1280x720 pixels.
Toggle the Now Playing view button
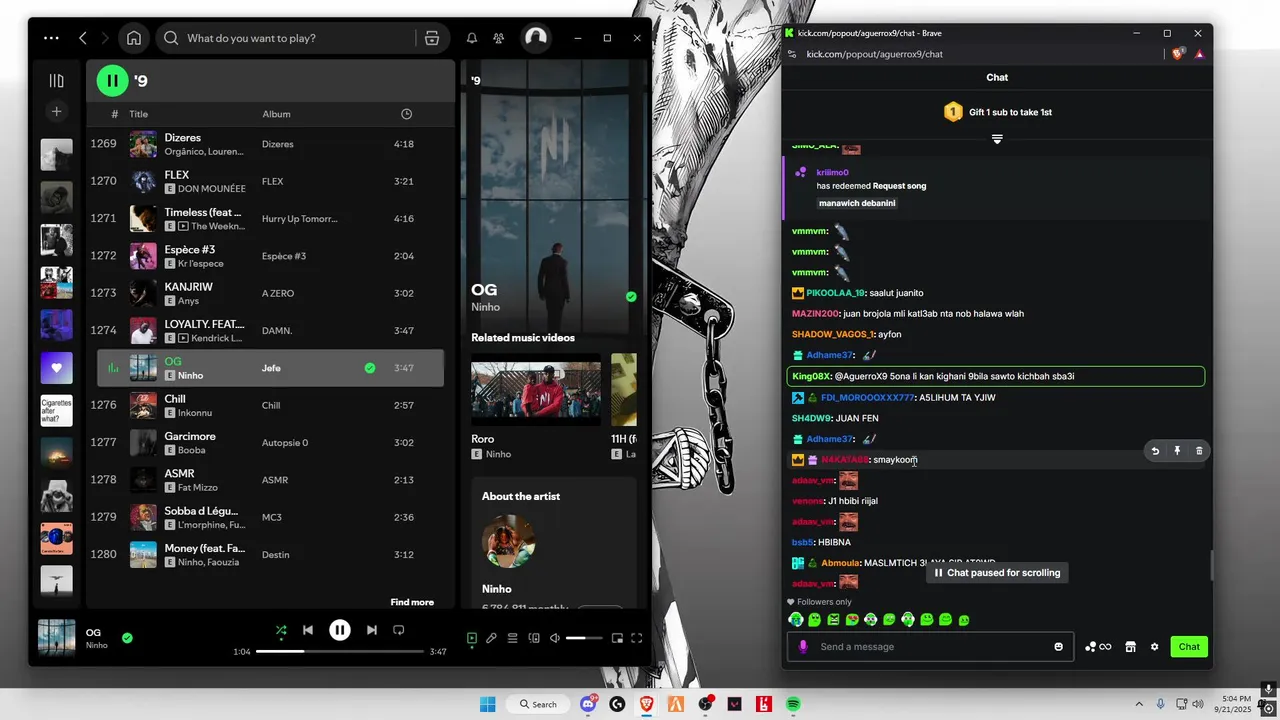click(472, 638)
